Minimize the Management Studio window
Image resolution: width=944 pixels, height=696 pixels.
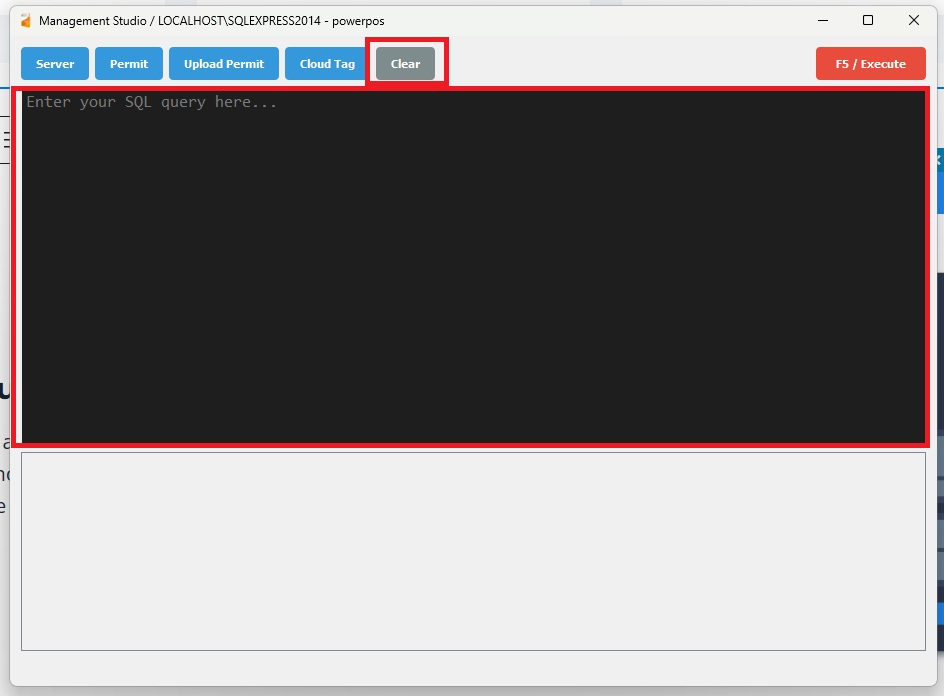[x=822, y=20]
